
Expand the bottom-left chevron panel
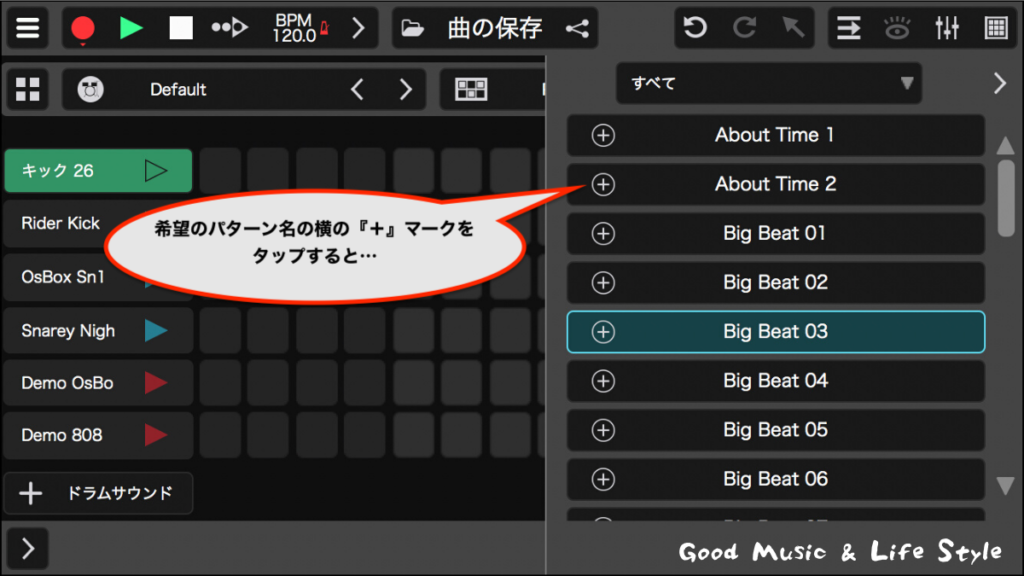tap(27, 549)
